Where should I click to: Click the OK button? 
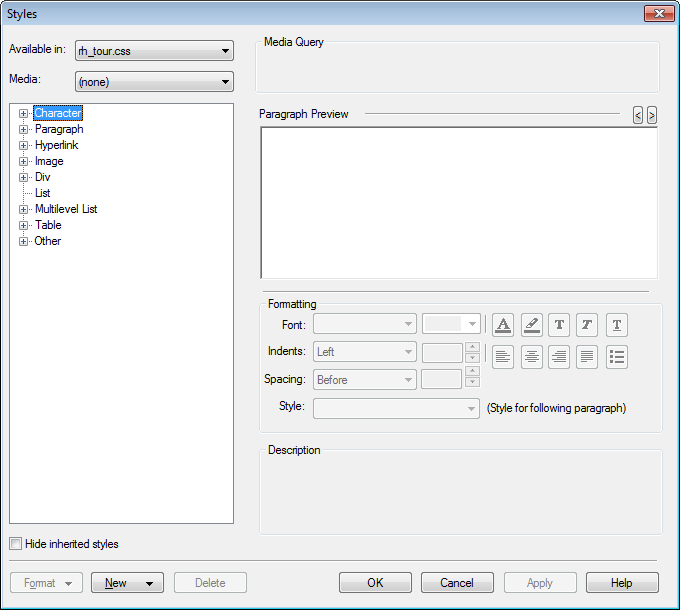tap(375, 583)
